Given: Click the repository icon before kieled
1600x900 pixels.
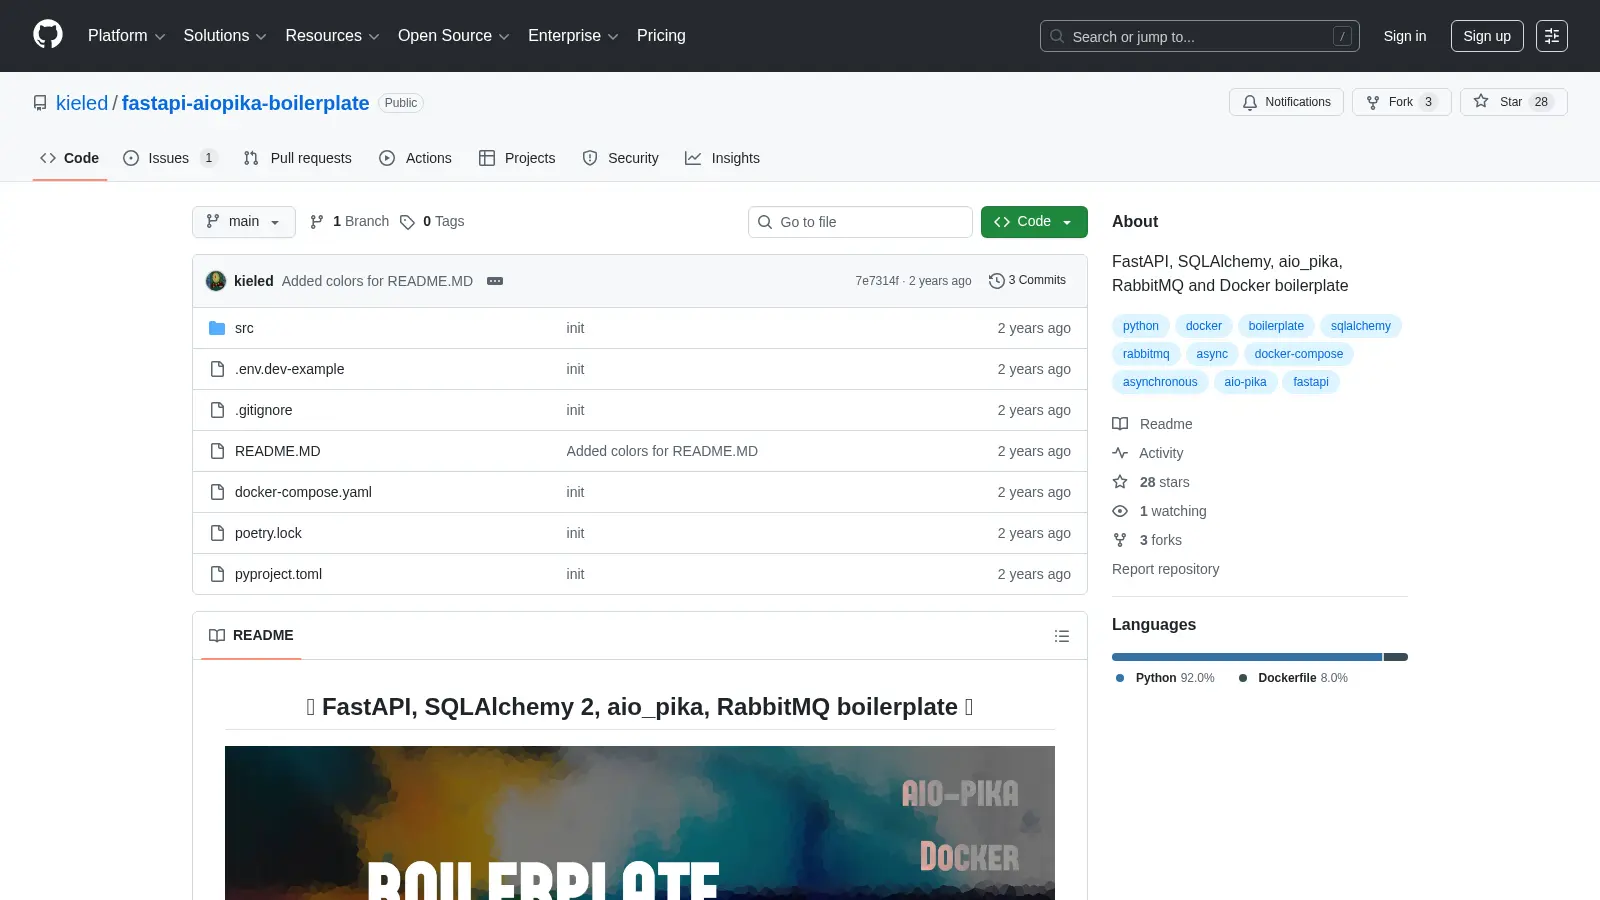Looking at the screenshot, I should click(40, 103).
